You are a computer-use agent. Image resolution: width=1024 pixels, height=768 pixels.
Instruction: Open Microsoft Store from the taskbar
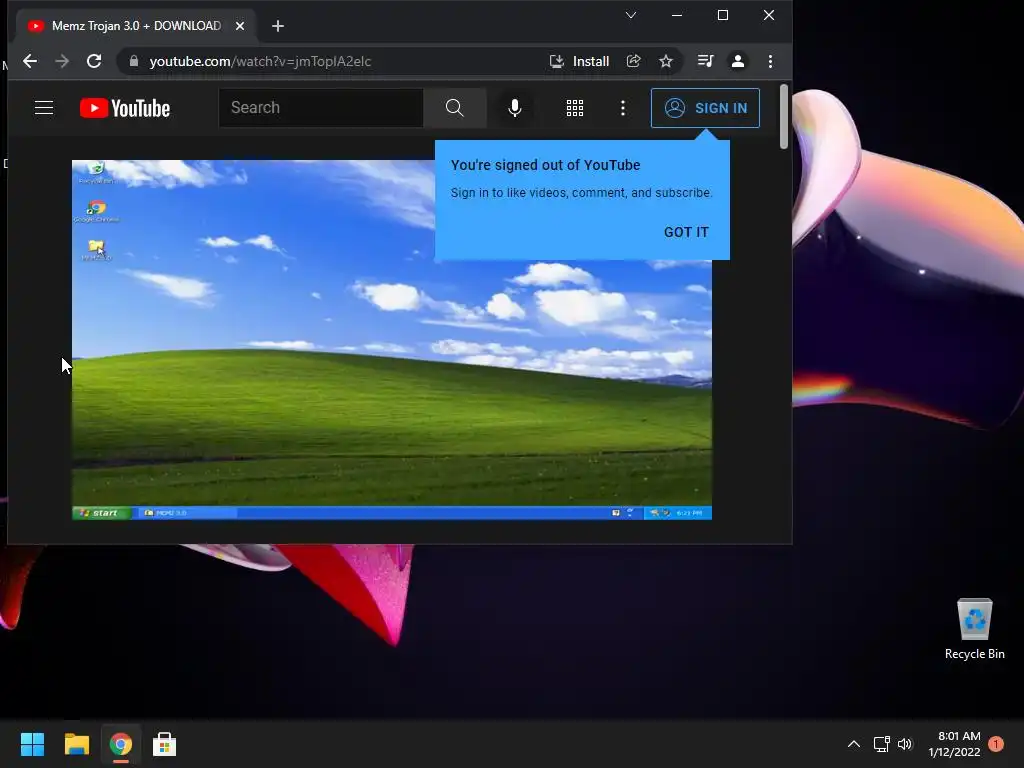pos(165,744)
